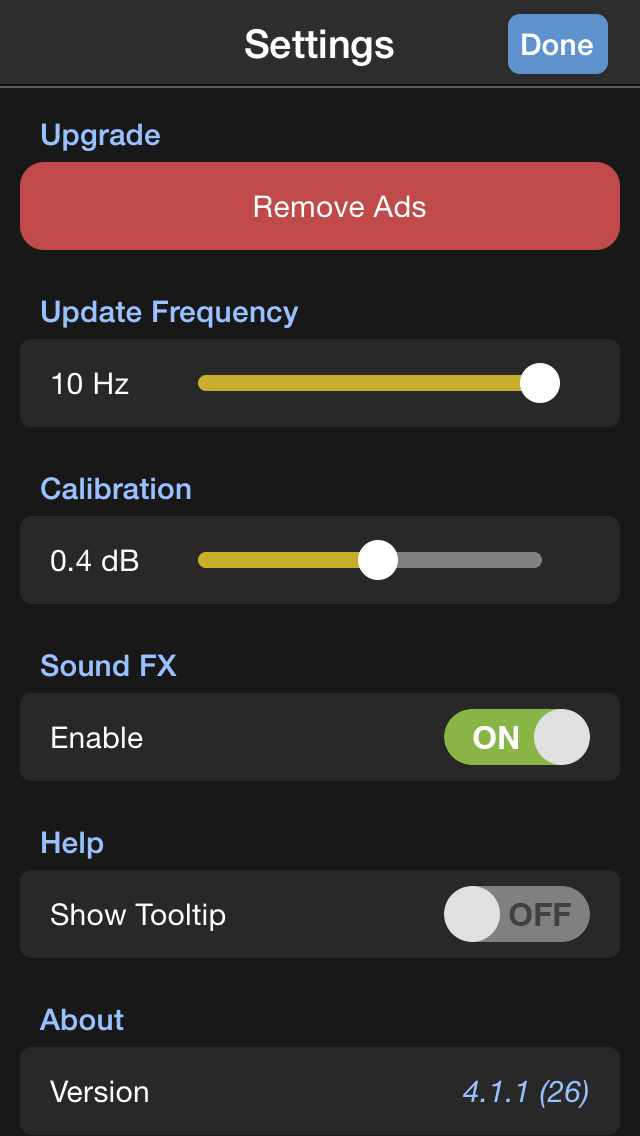Click the Settings title
The height and width of the screenshot is (1136, 640).
319,45
